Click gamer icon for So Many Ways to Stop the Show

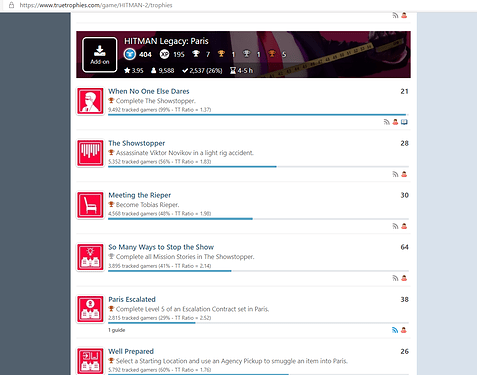click(404, 278)
